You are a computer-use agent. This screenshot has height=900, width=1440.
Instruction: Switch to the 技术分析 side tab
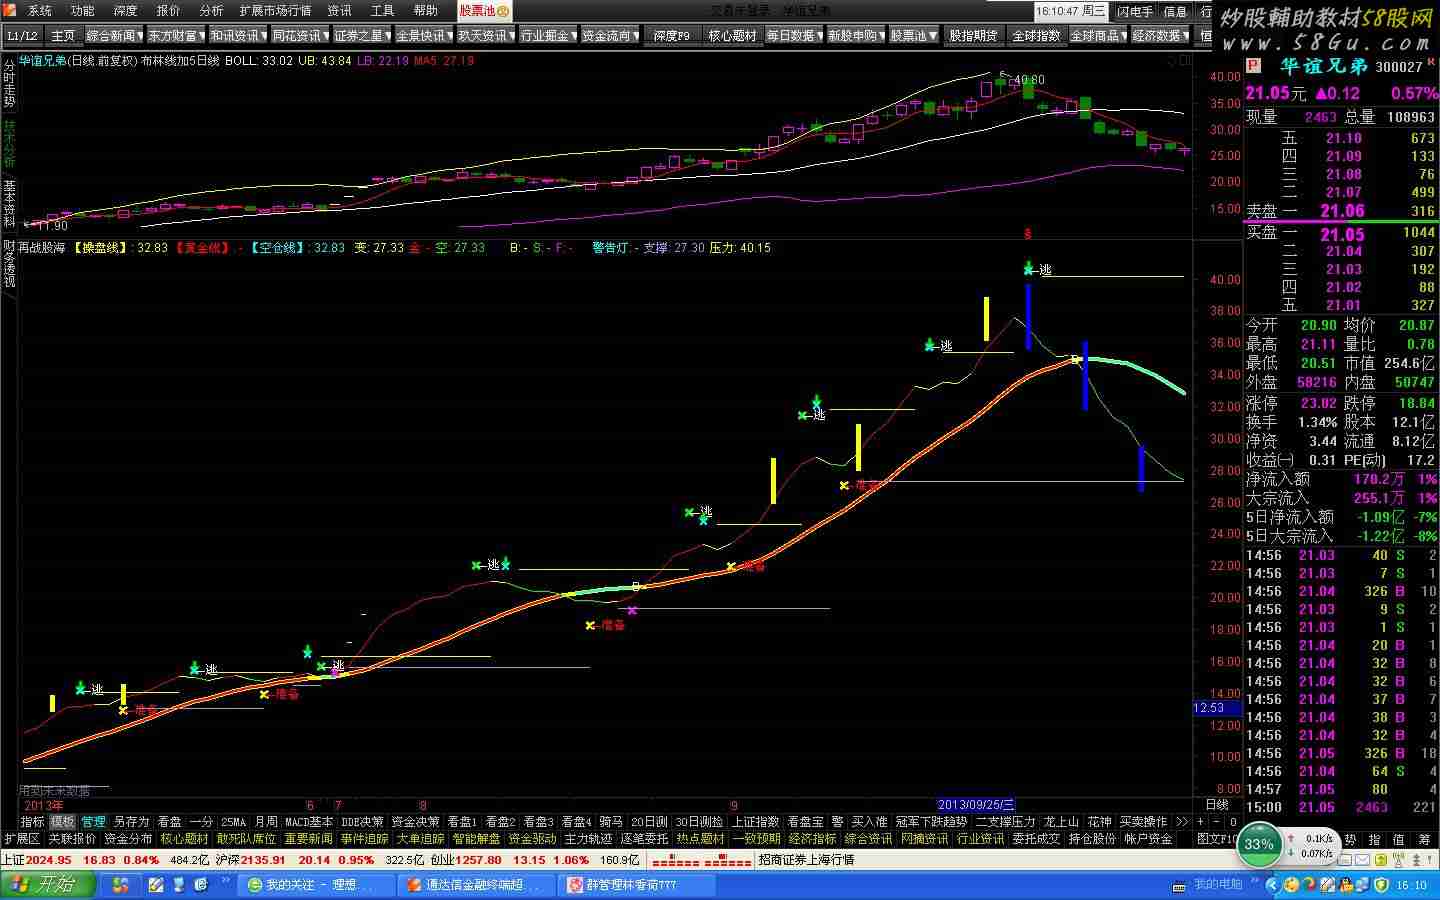click(9, 144)
